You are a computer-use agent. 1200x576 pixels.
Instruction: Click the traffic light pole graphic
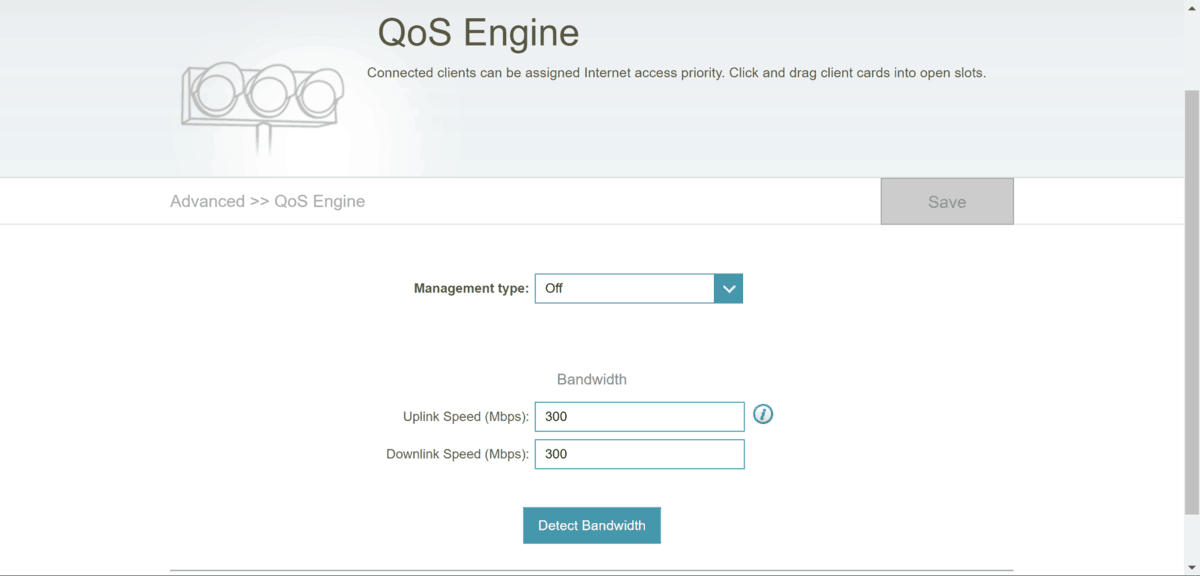tap(264, 138)
